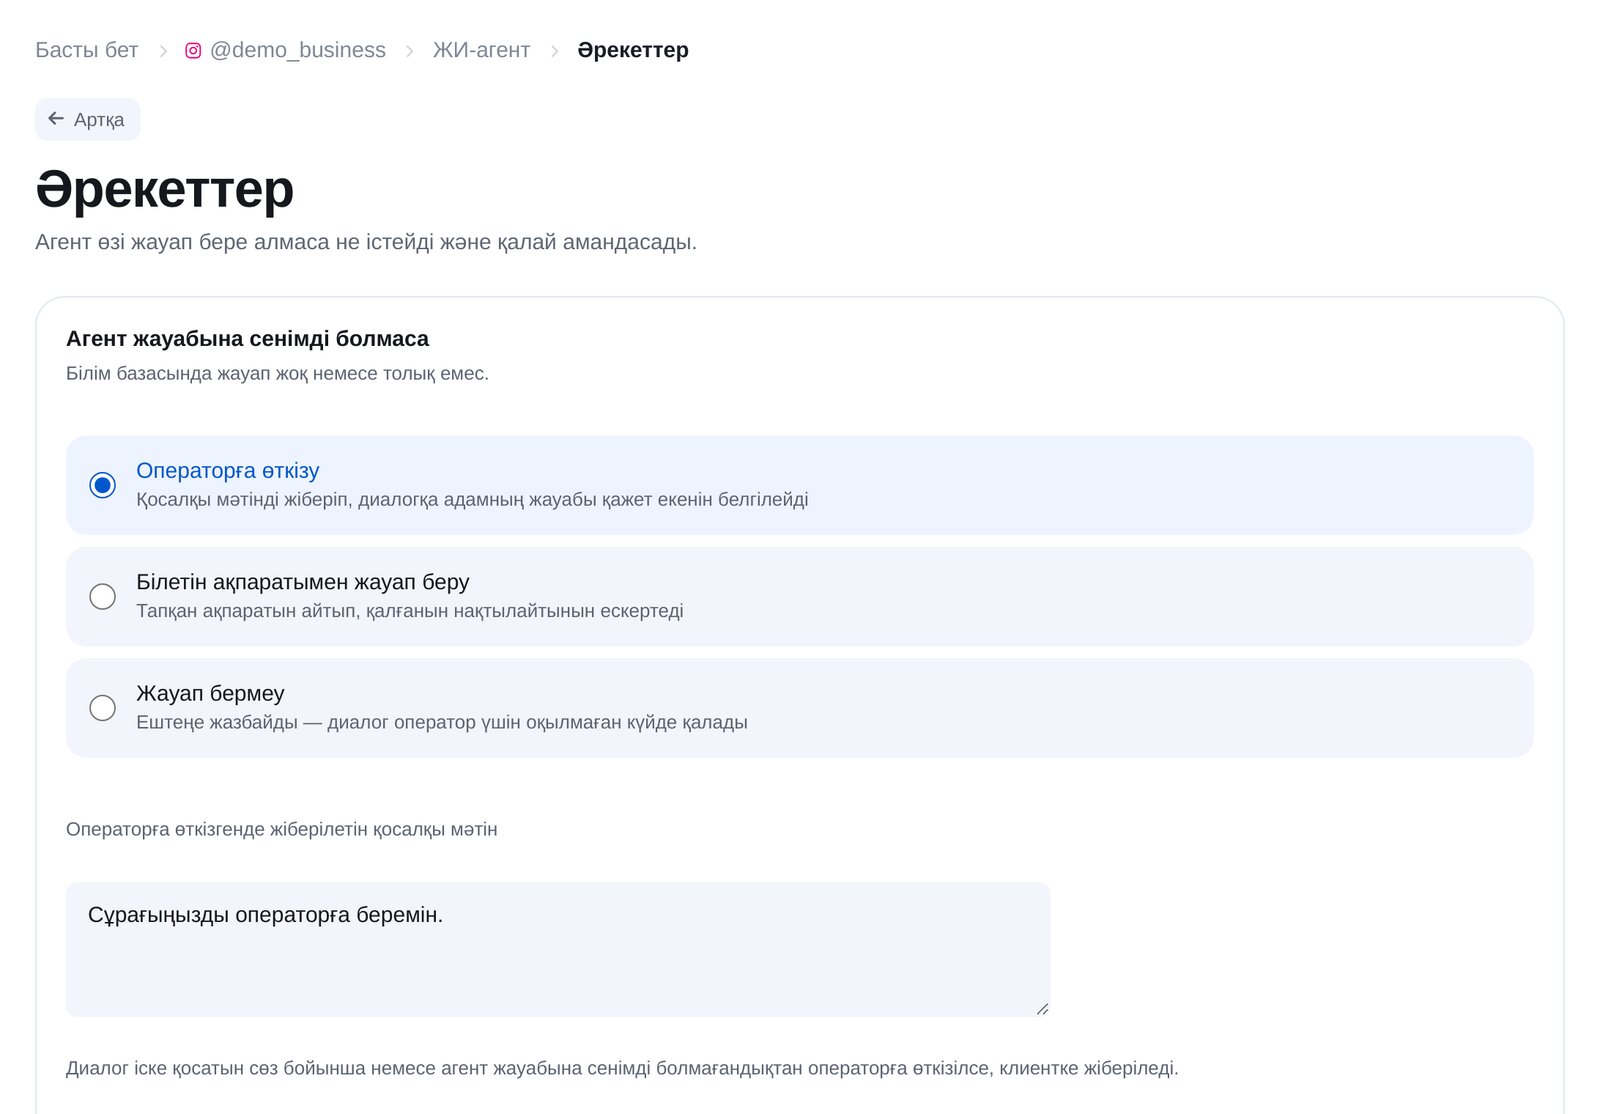
Task: Go back with the Артқа button
Action: click(x=88, y=119)
